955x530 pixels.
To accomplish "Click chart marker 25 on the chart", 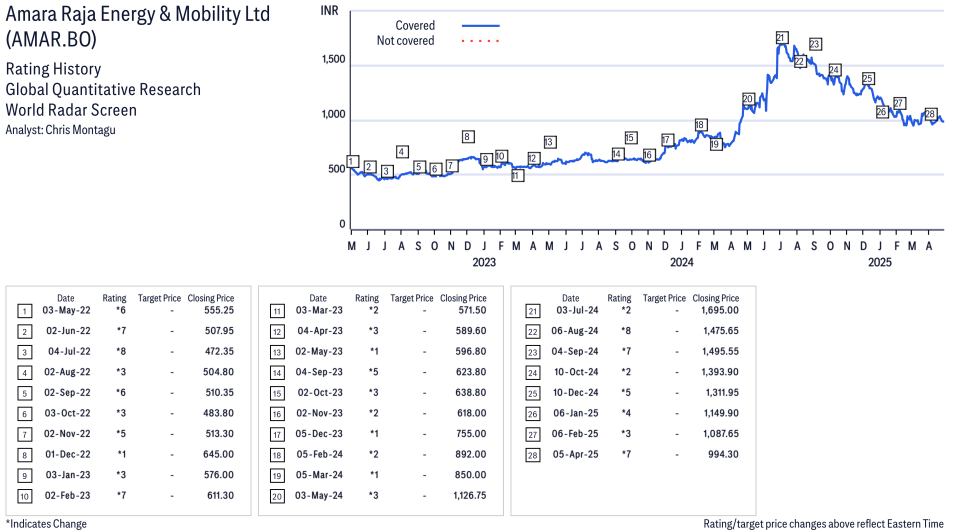I will [868, 79].
